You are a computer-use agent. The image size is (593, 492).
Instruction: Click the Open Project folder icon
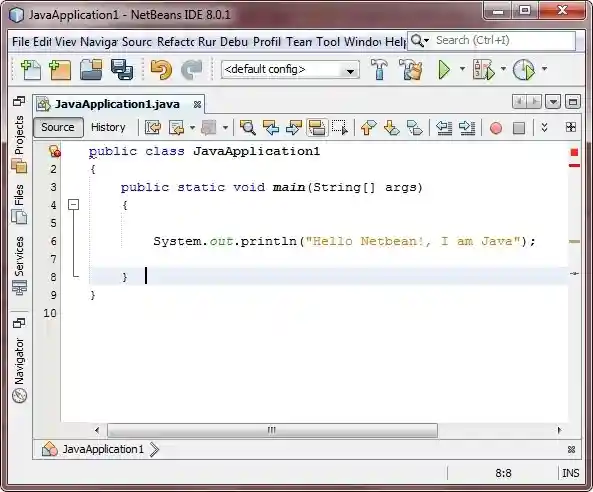pos(91,70)
